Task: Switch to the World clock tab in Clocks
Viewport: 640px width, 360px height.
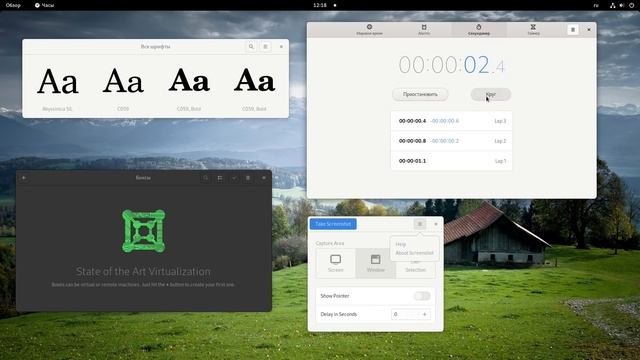Action: [369, 29]
